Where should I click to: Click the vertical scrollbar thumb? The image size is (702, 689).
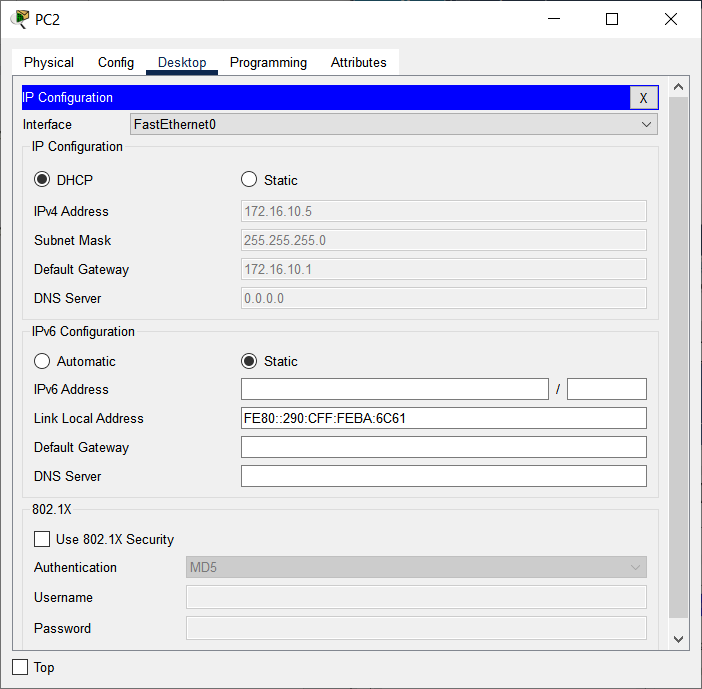pos(678,357)
